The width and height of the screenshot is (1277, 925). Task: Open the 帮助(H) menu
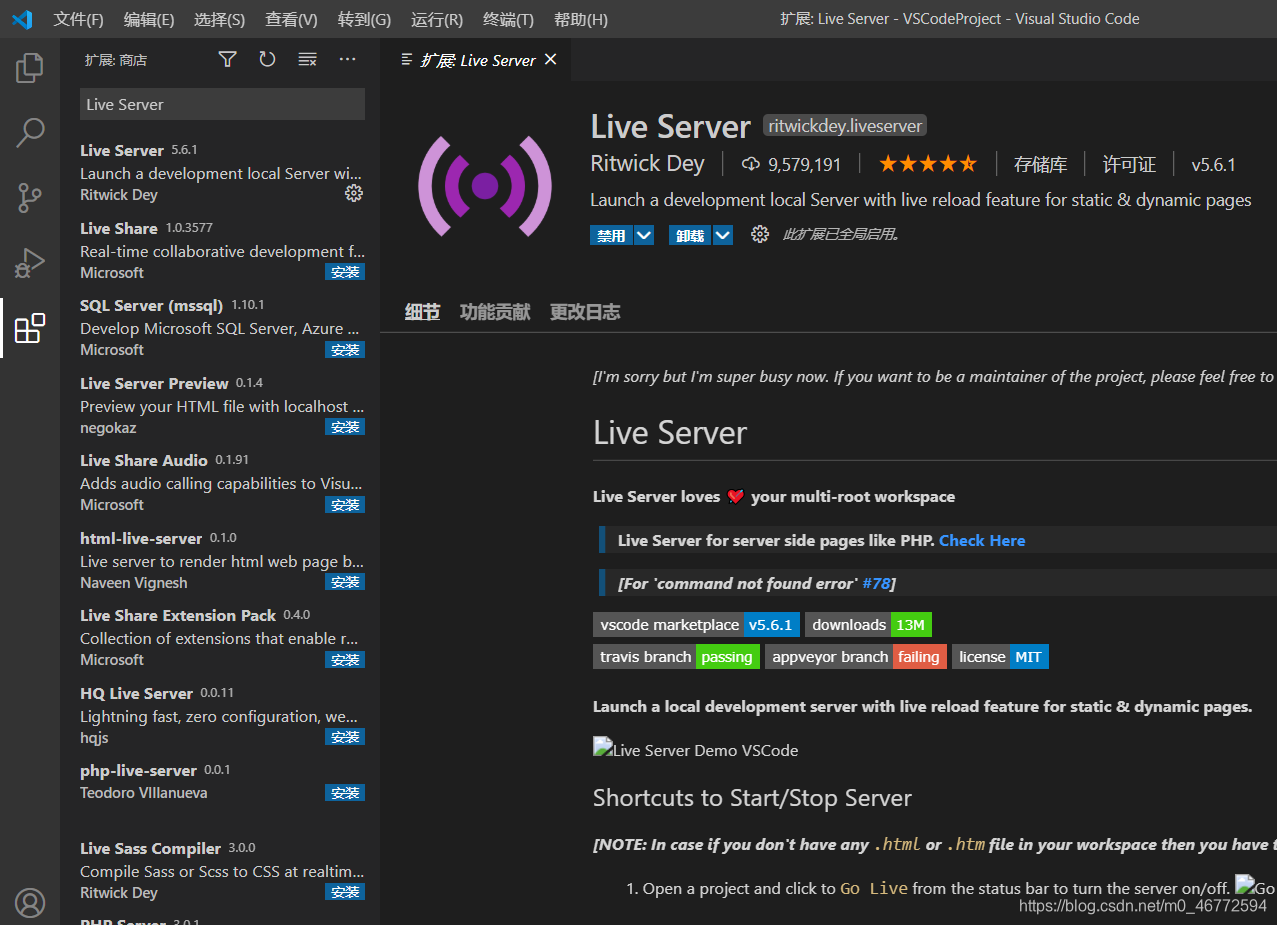[580, 19]
